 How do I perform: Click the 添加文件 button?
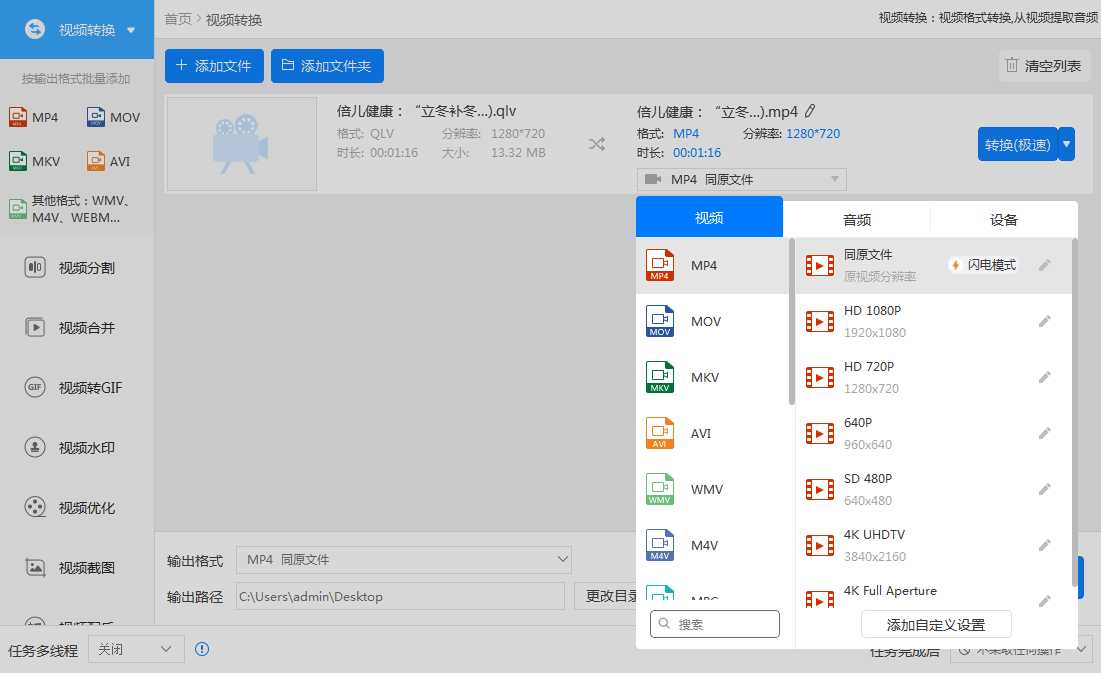coord(214,66)
